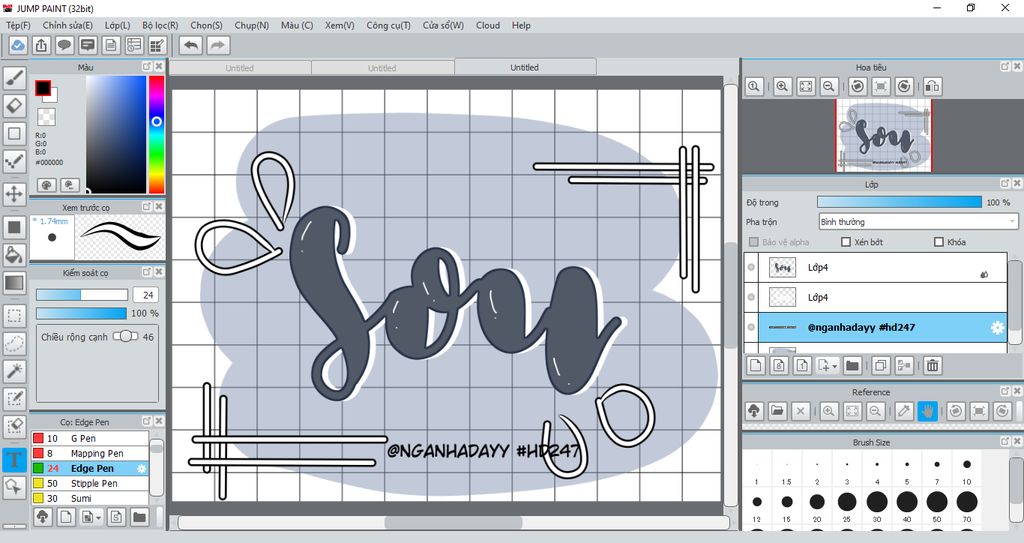Click the navigator canvas thumbnail
This screenshot has width=1024, height=543.
(884, 136)
